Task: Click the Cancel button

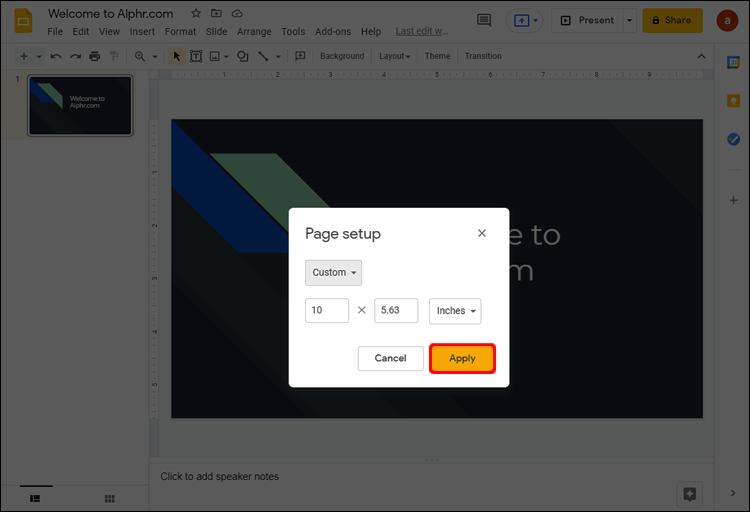Action: pyautogui.click(x=390, y=358)
